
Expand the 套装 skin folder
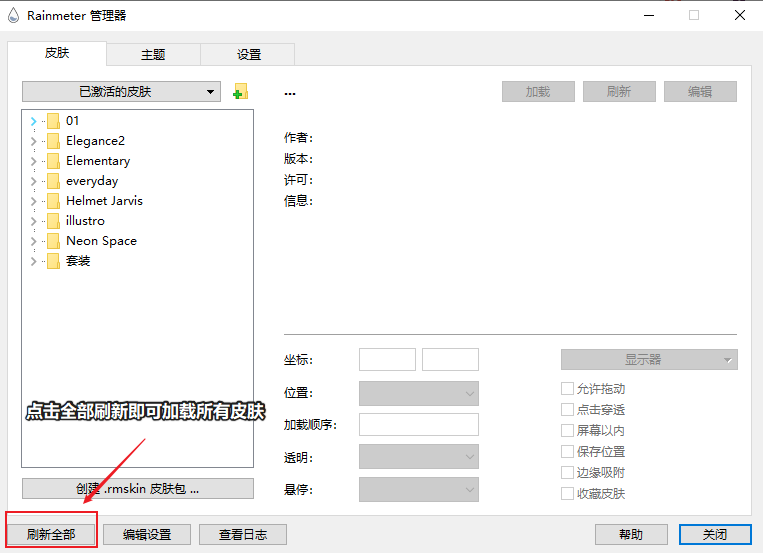click(x=33, y=261)
